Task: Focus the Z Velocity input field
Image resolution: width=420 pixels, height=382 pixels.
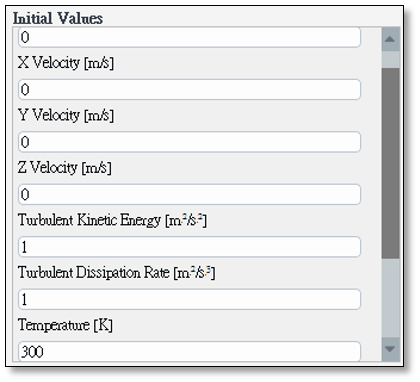Action: pos(189,194)
